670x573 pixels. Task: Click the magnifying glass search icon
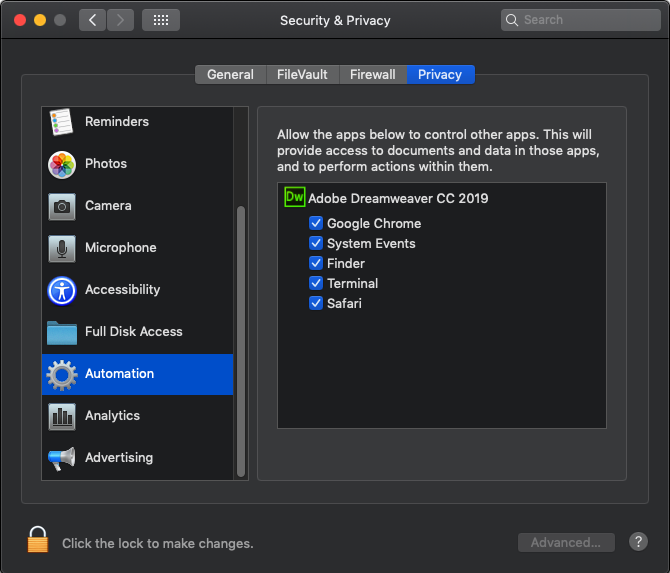pos(511,20)
